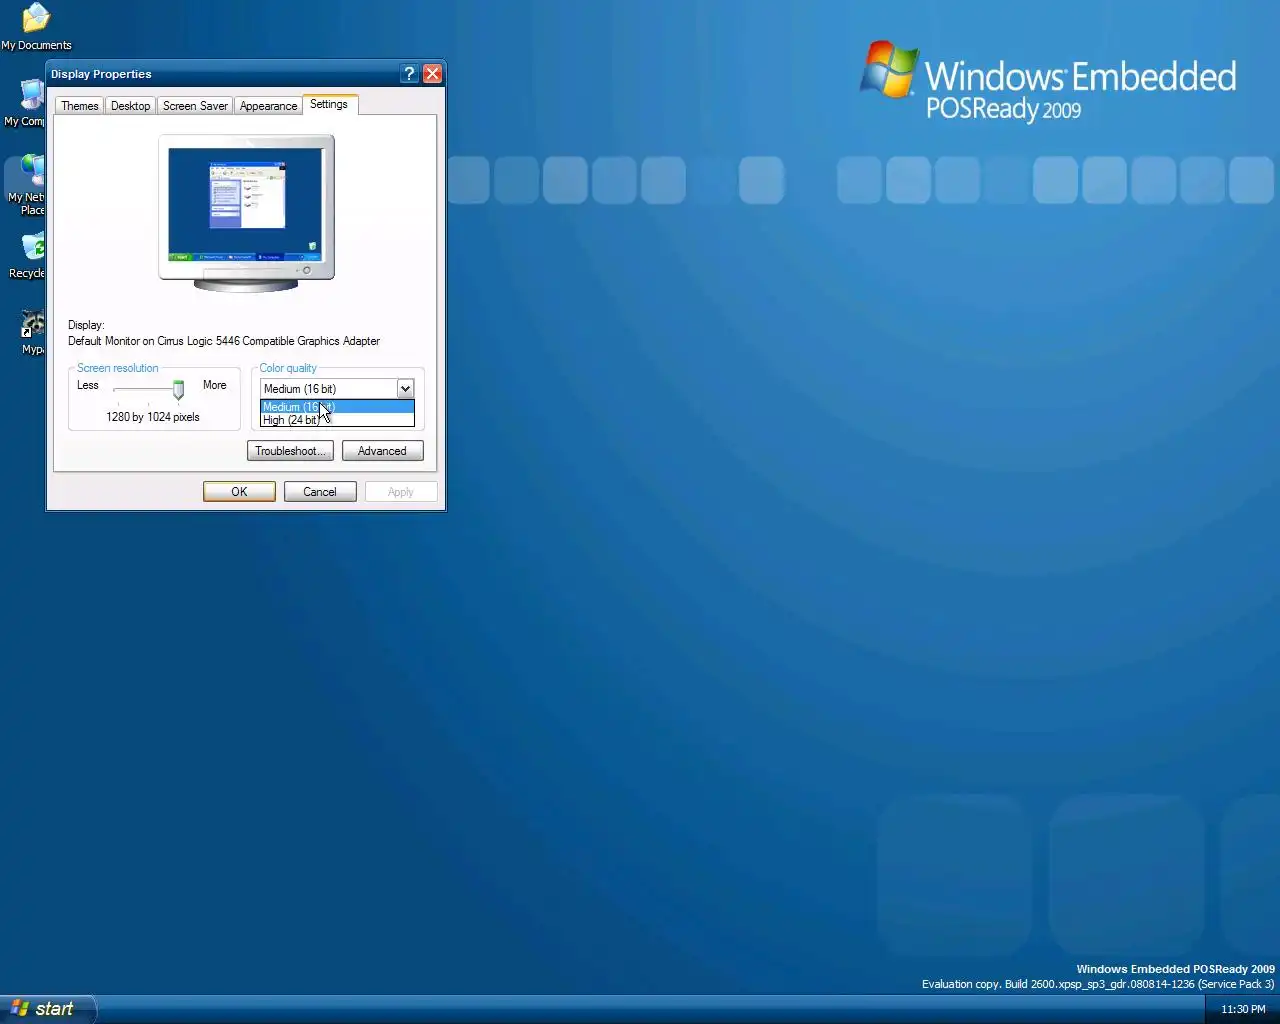1280x1024 pixels.
Task: Select the raccoon shortcut desktop icon
Action: click(x=32, y=333)
